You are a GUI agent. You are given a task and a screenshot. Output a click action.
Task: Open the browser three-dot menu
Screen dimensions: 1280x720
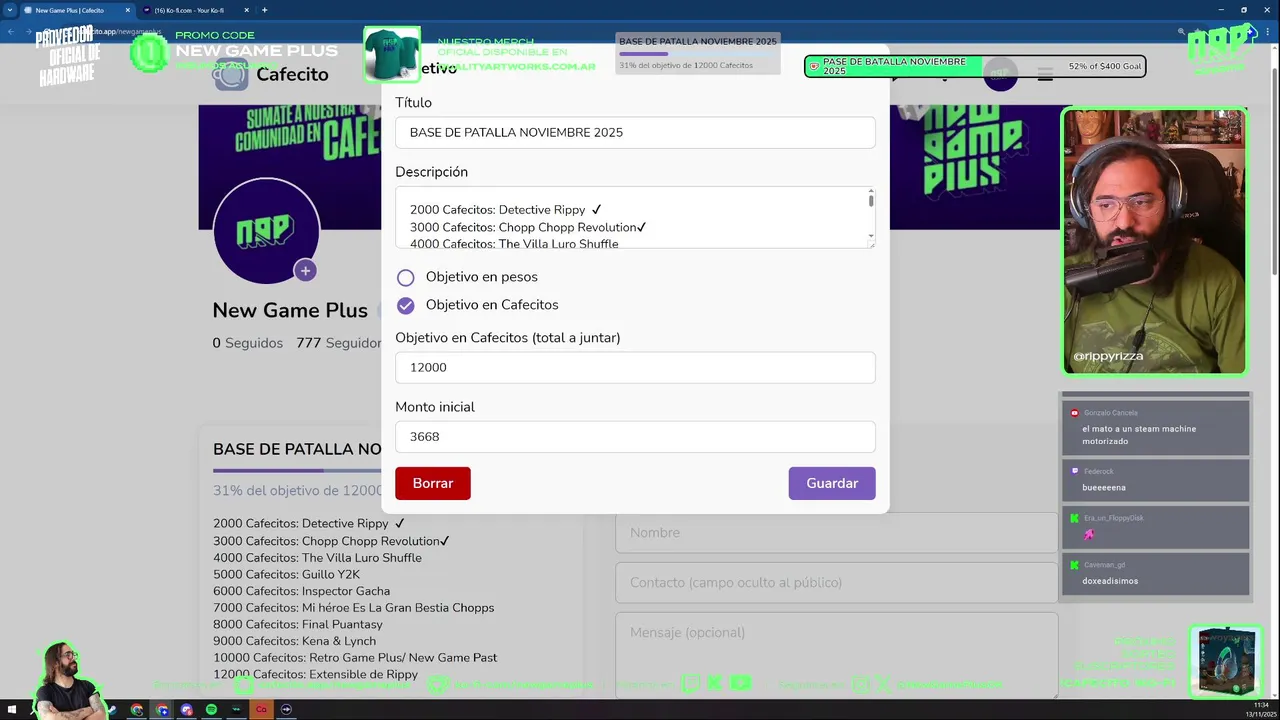click(1270, 32)
